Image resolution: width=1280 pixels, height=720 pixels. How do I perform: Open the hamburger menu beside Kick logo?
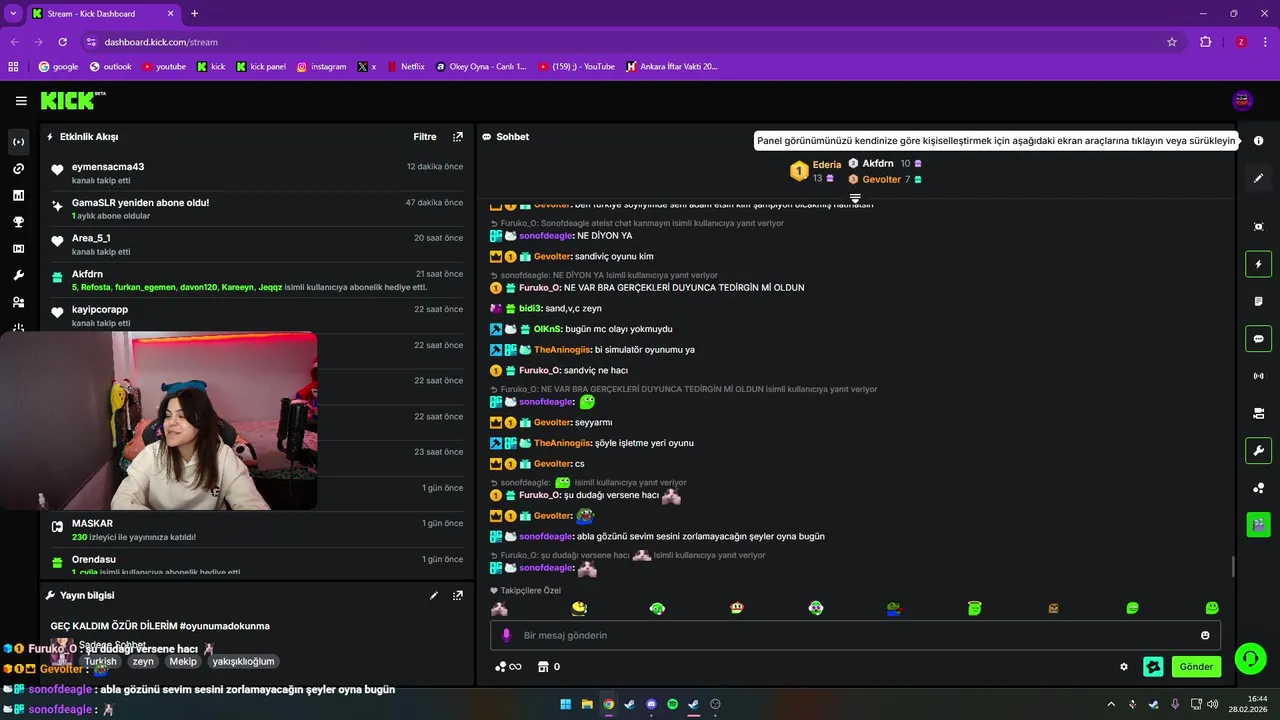click(21, 101)
